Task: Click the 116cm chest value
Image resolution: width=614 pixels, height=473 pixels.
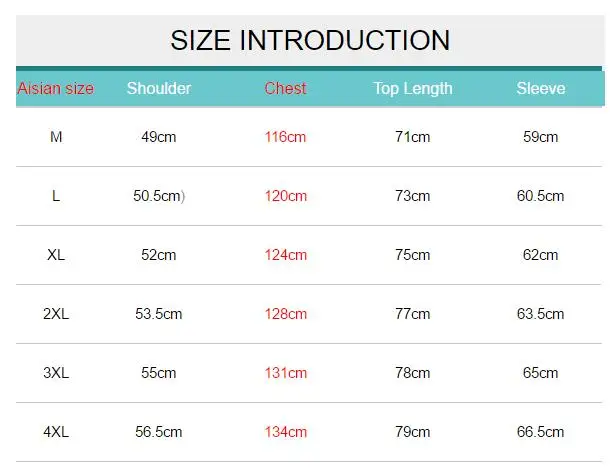Action: [285, 137]
